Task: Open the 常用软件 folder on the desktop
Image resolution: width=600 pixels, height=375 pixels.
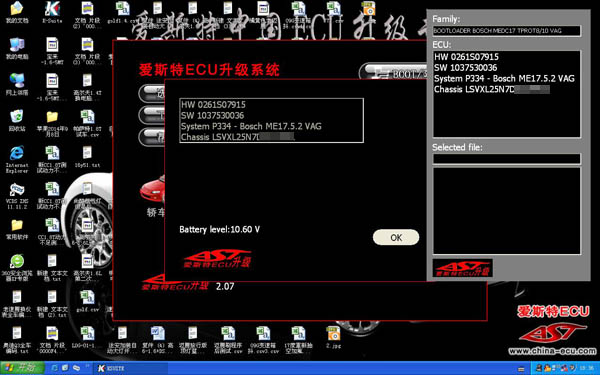Action: [x=17, y=229]
